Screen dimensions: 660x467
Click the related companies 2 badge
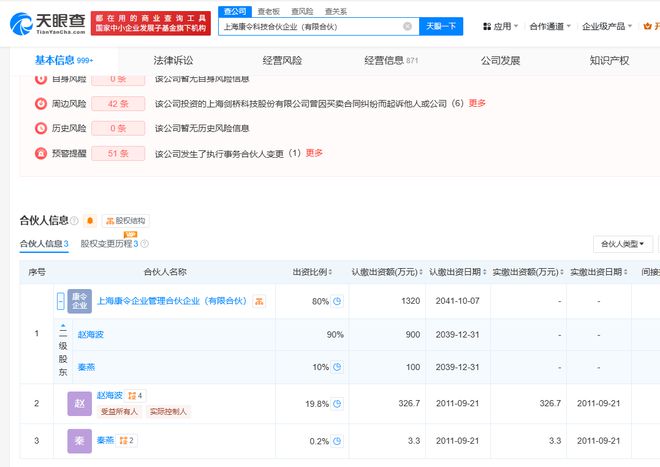coord(127,440)
